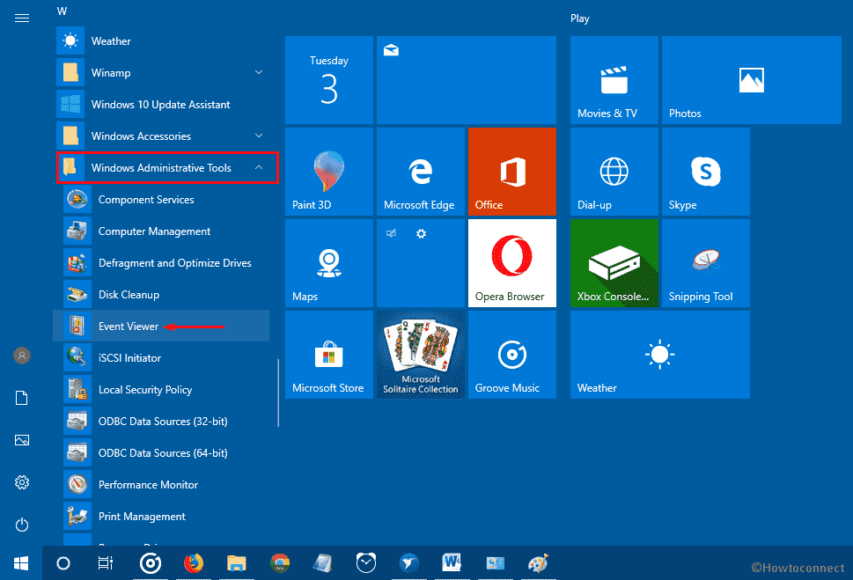Image resolution: width=853 pixels, height=580 pixels.
Task: Open the Xbox Console Companion tile
Action: coord(614,263)
